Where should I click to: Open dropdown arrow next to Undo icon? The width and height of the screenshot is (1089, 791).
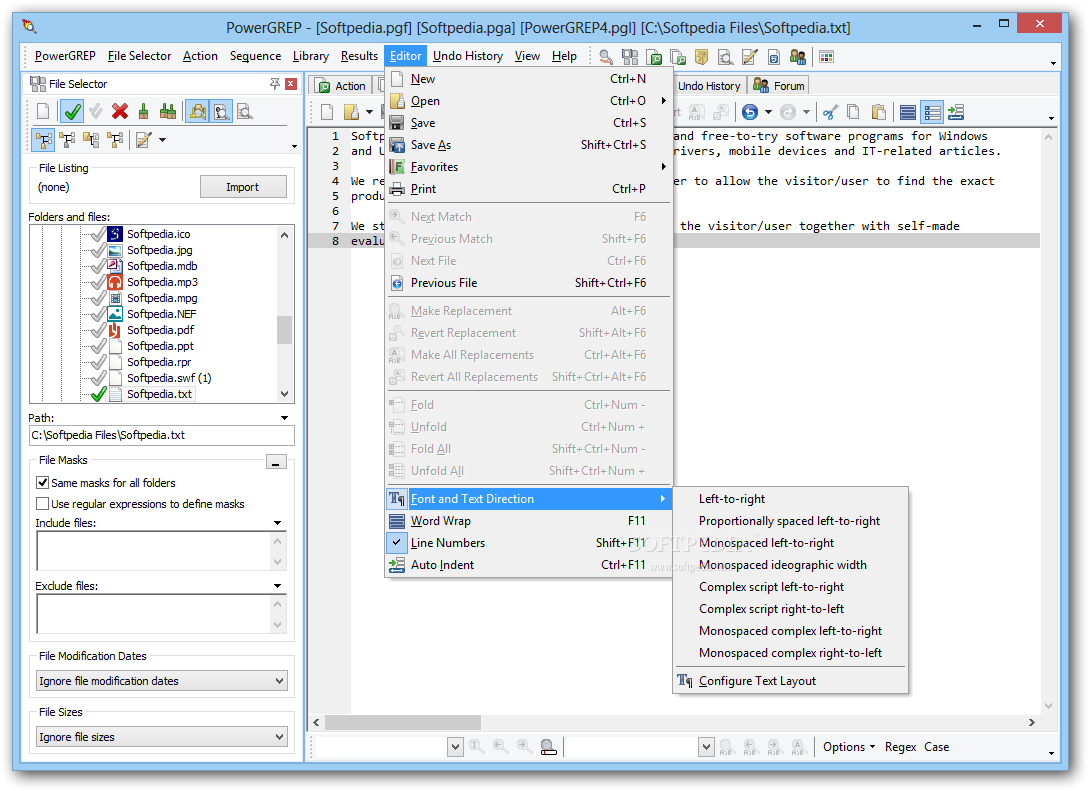768,112
